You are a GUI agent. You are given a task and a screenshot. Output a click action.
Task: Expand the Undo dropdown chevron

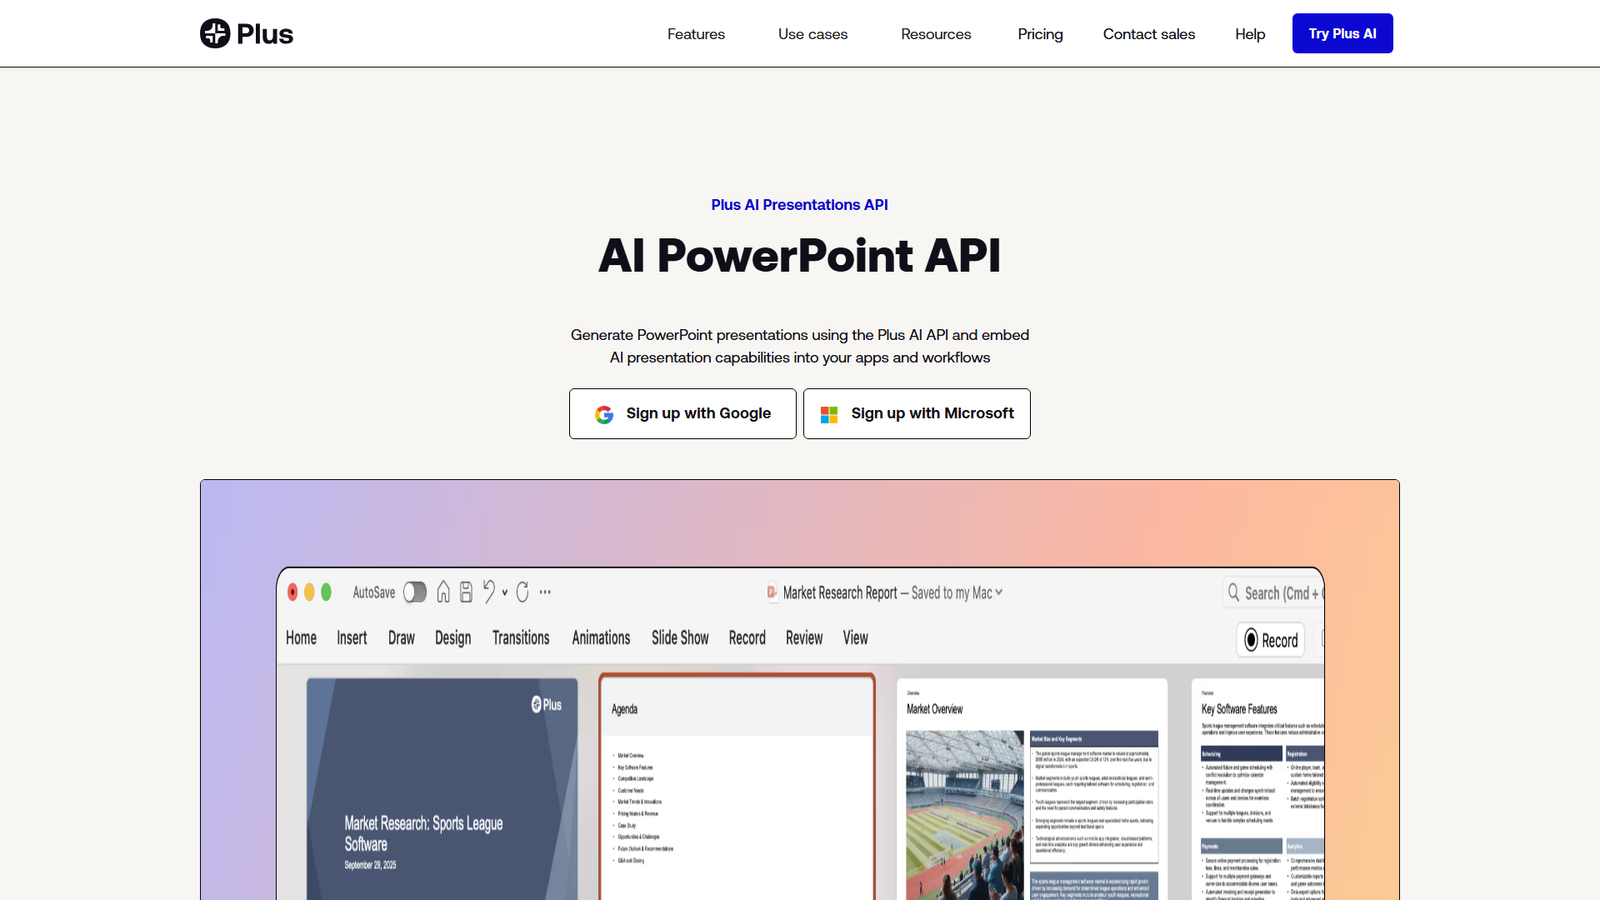(503, 592)
